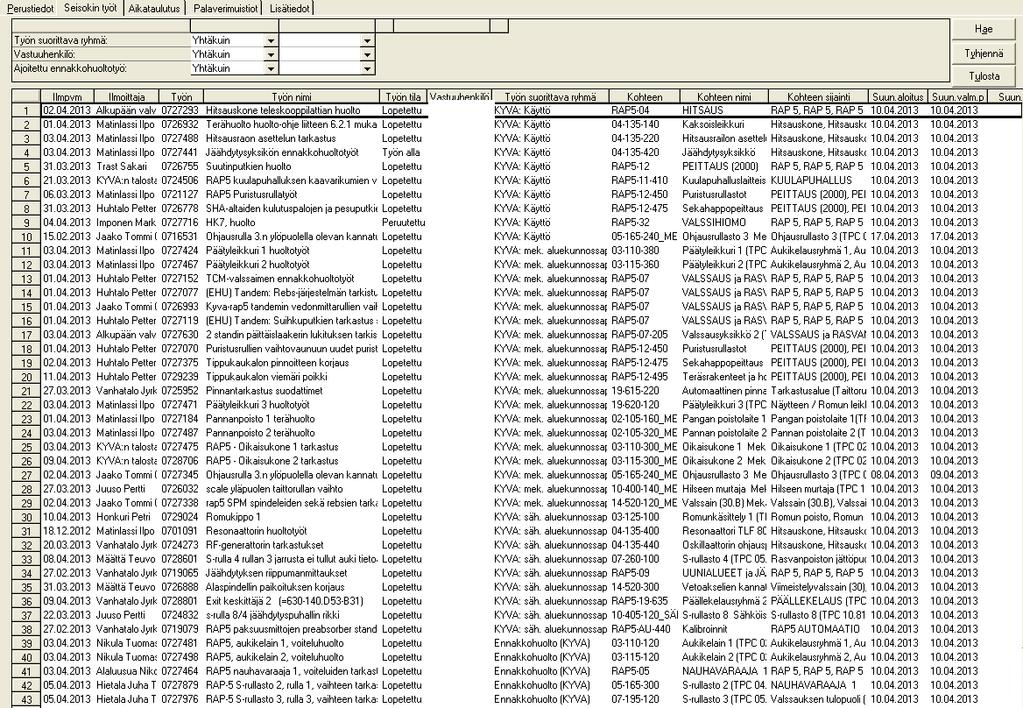
Task: Select target code "04-135-140" cell
Action: [644, 125]
